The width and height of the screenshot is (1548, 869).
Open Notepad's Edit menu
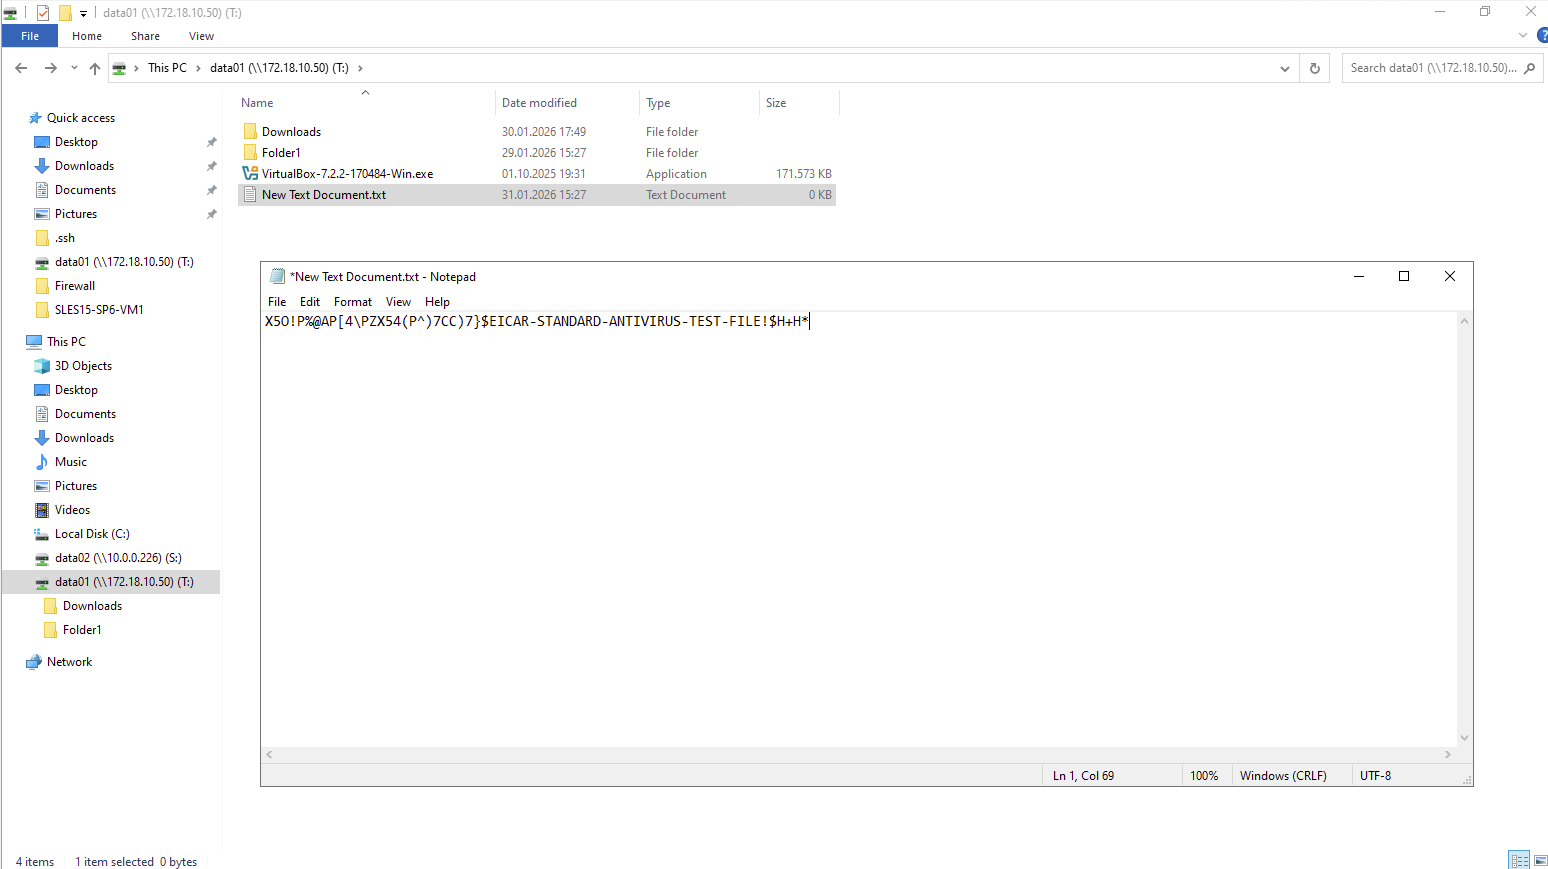pyautogui.click(x=310, y=302)
